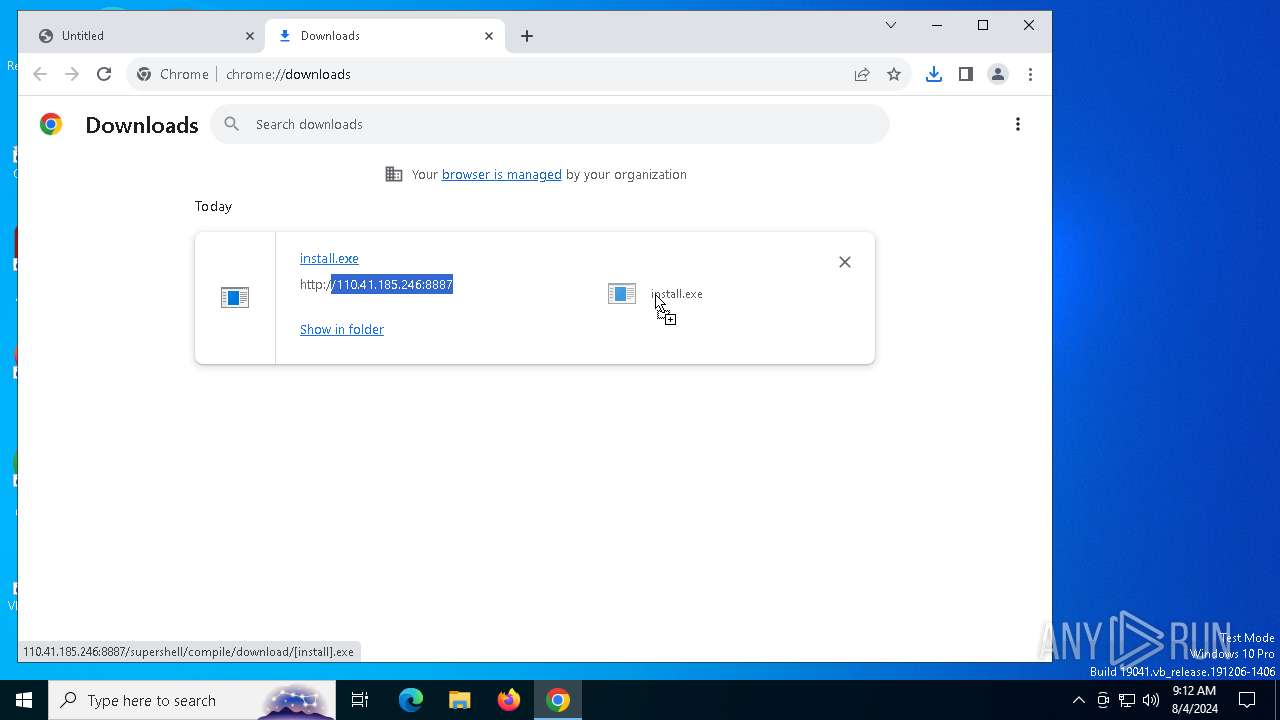Image resolution: width=1280 pixels, height=720 pixels.
Task: Remove install.exe from the downloads list
Action: click(845, 262)
